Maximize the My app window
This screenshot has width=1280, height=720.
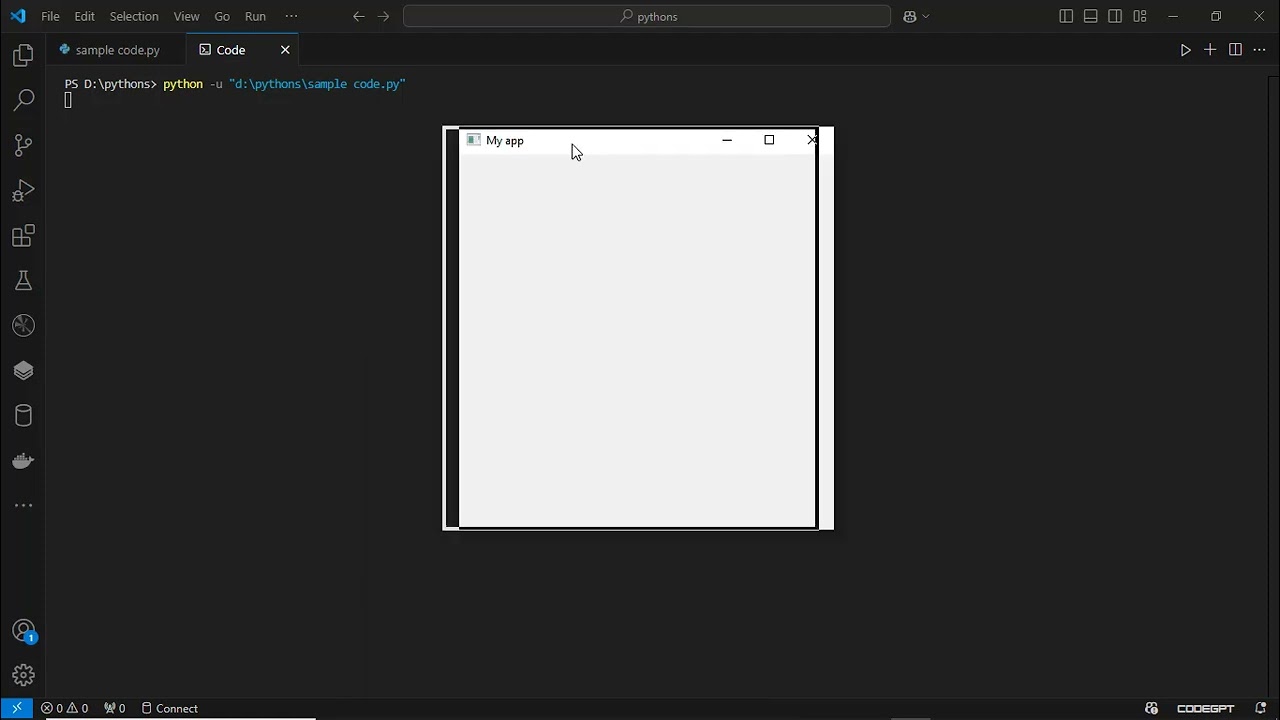coord(769,140)
